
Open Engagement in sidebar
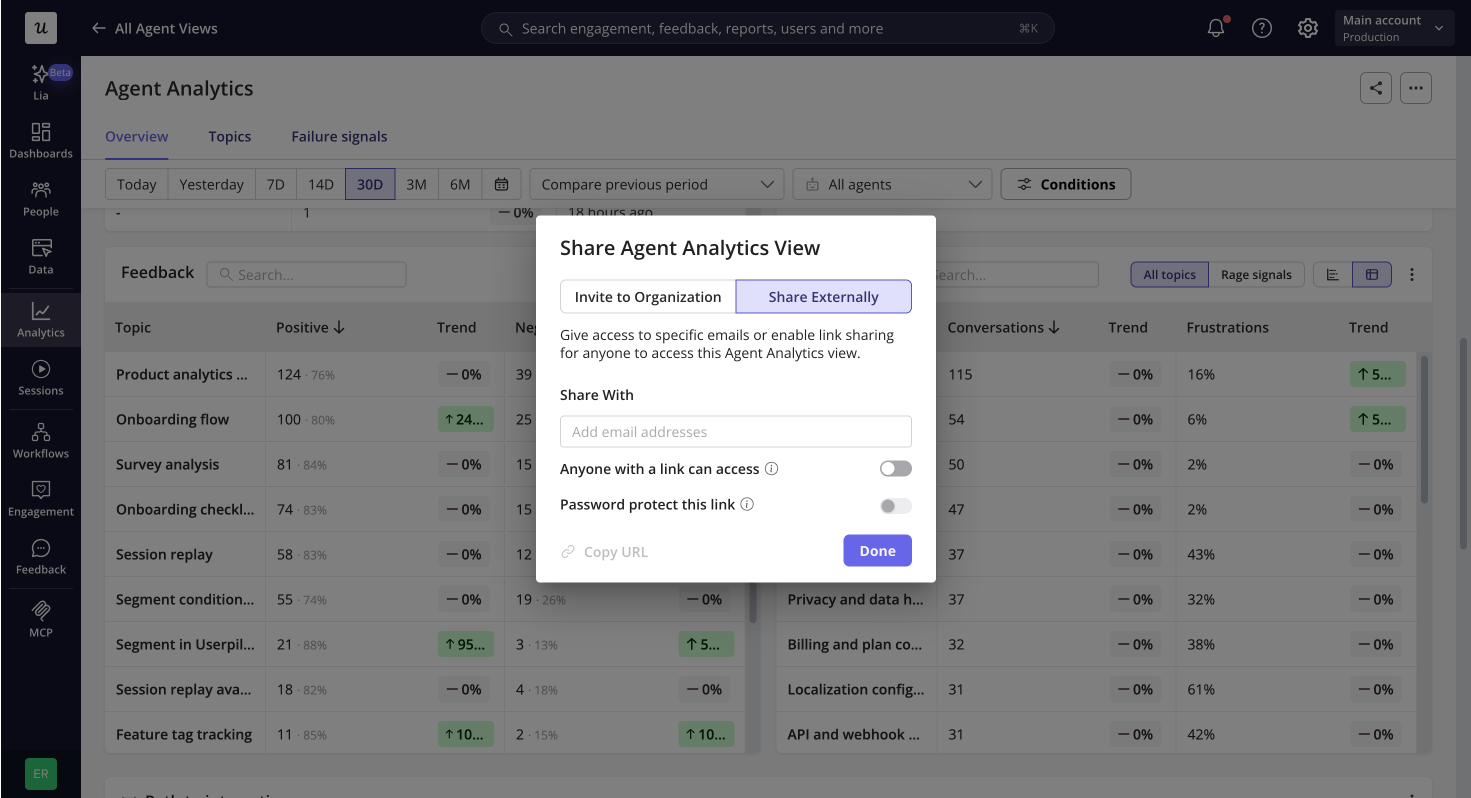click(x=41, y=499)
